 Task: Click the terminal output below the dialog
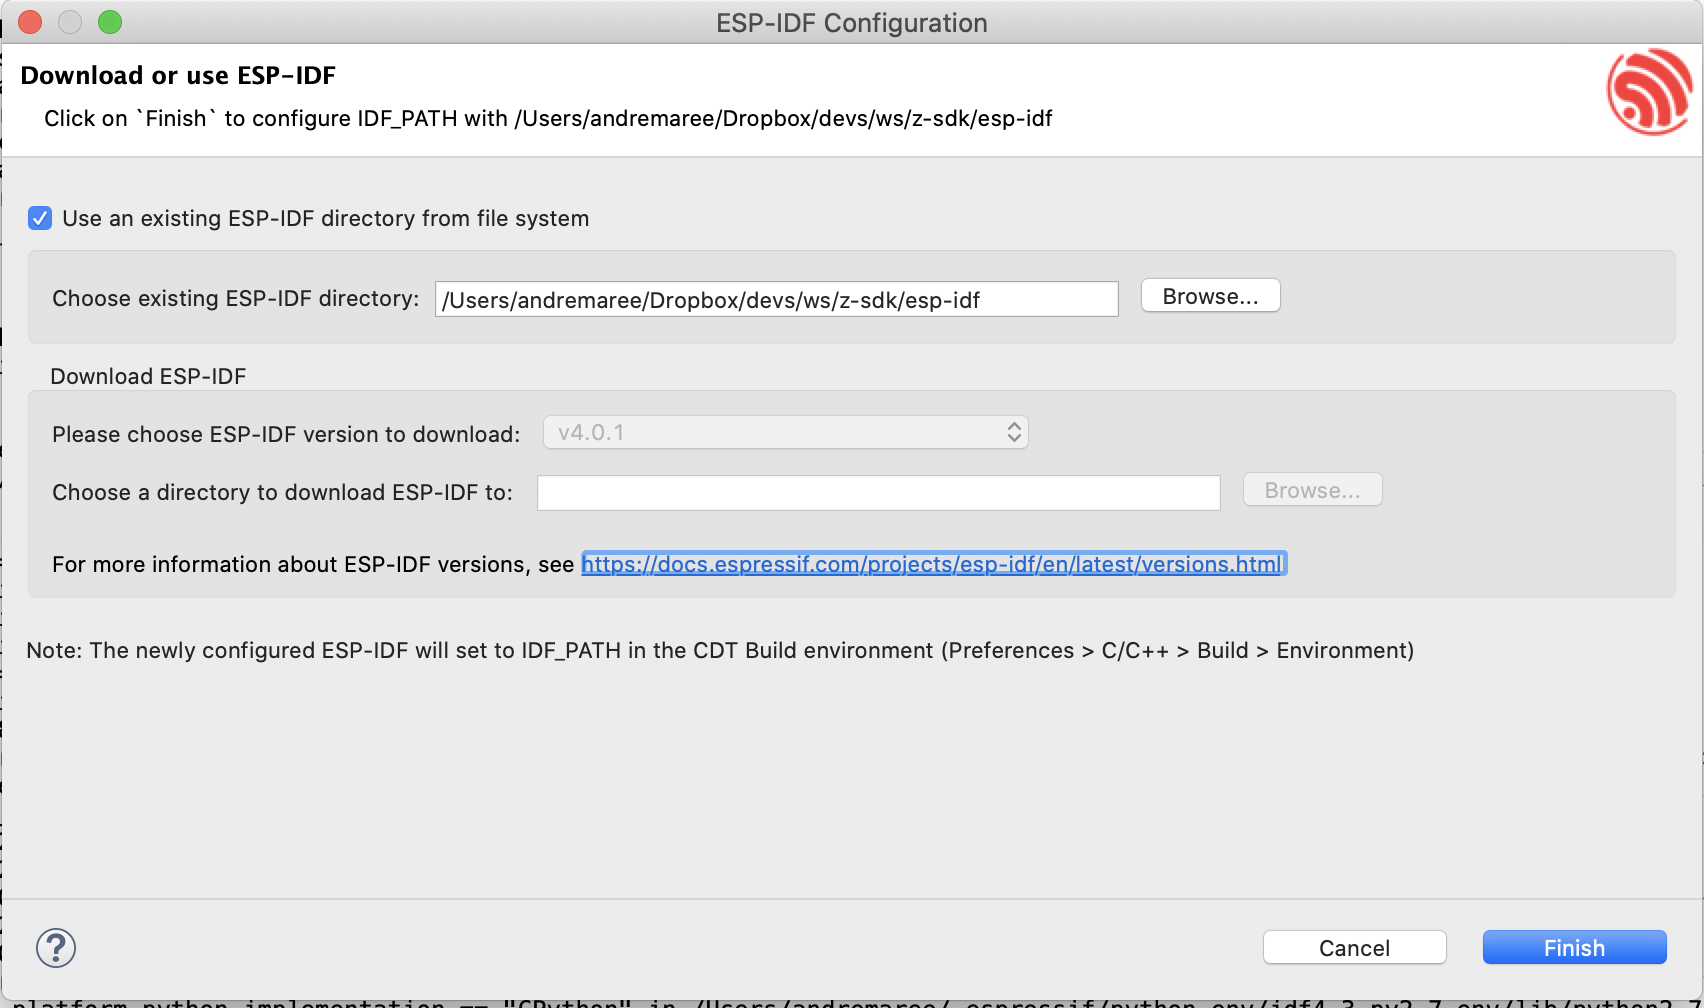(850, 1000)
